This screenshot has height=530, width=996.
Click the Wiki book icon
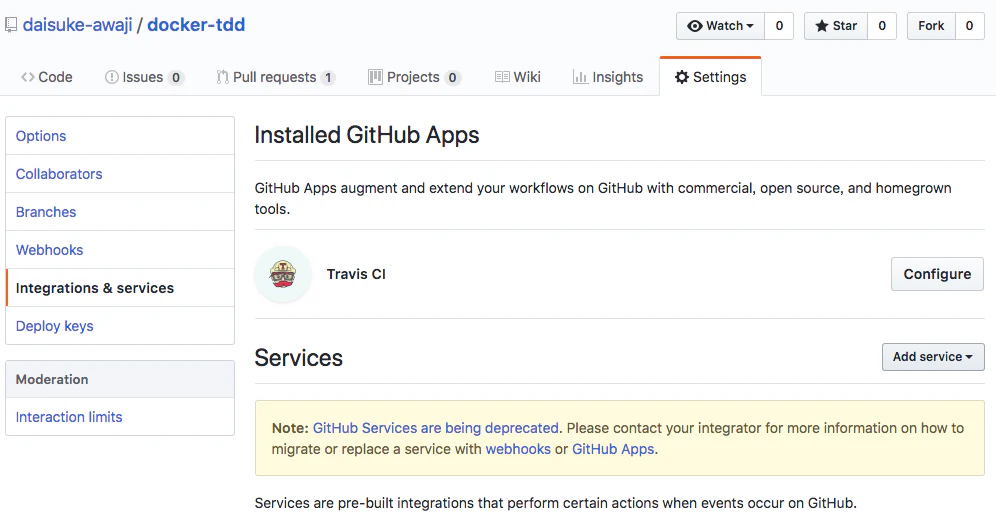coord(502,77)
